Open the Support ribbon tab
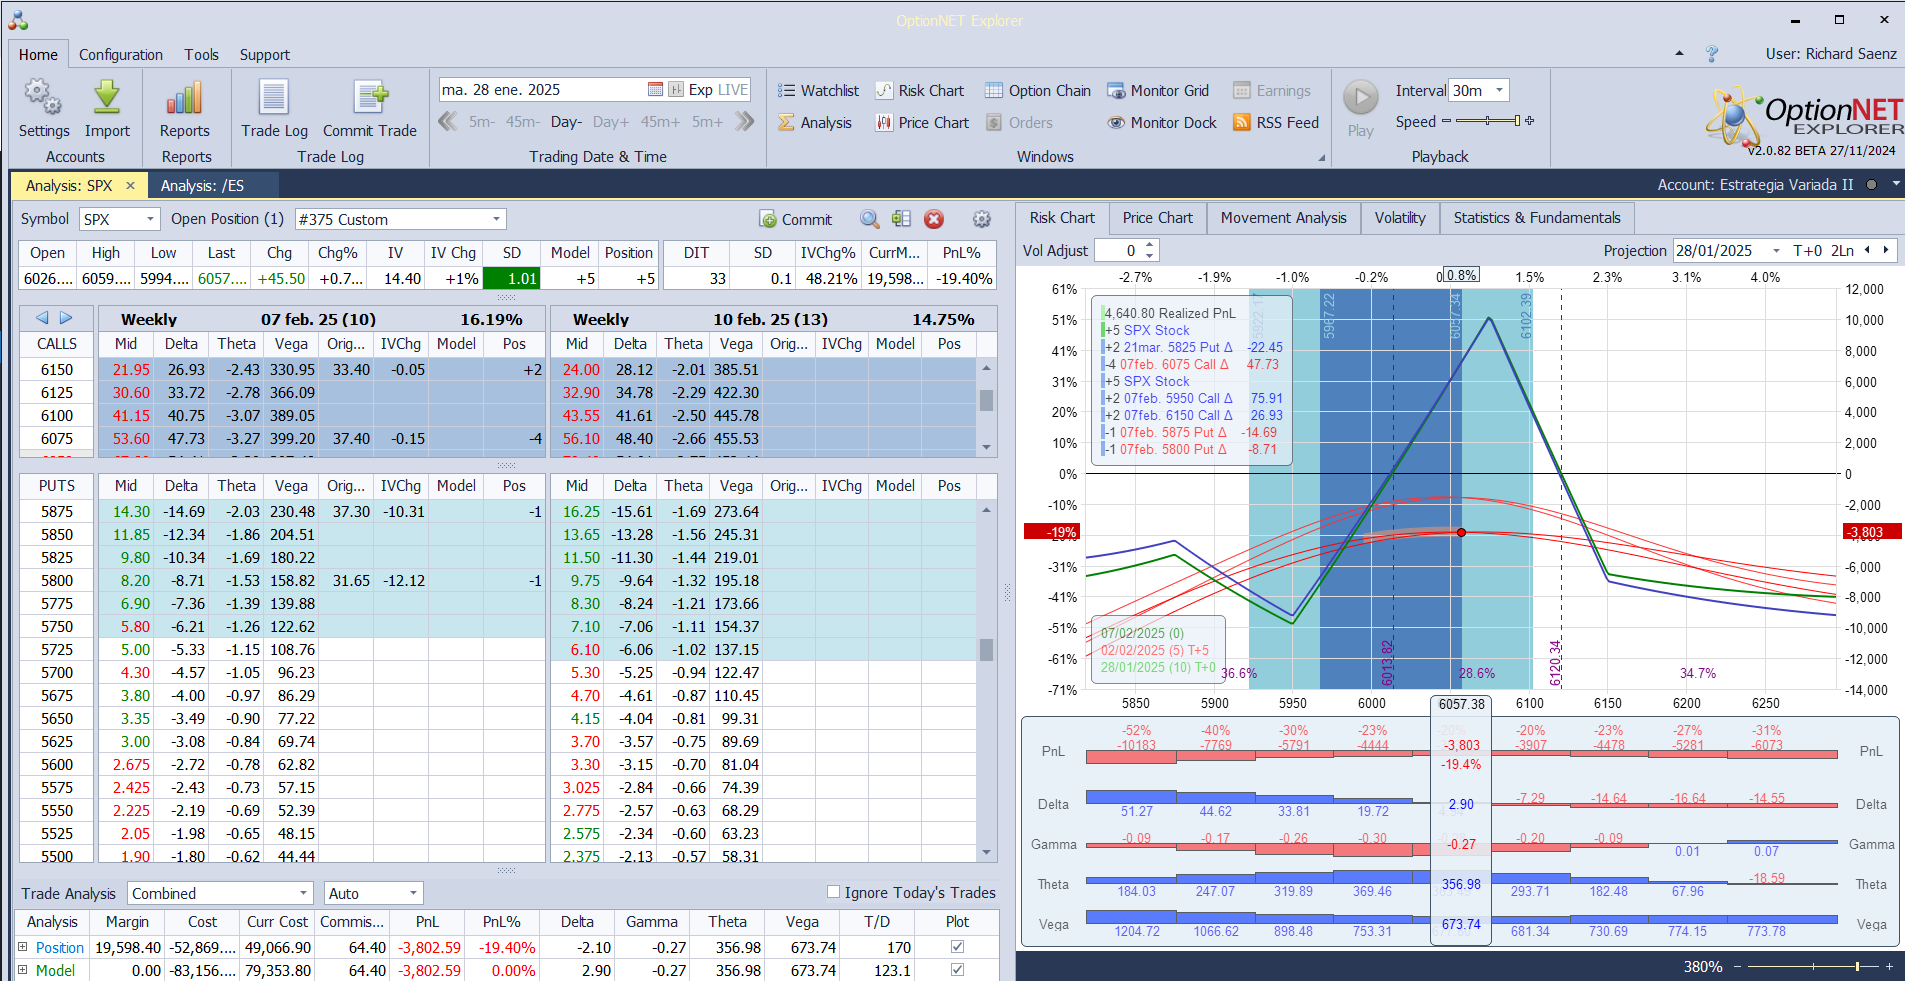Screen dimensions: 1905x981 click(x=265, y=55)
